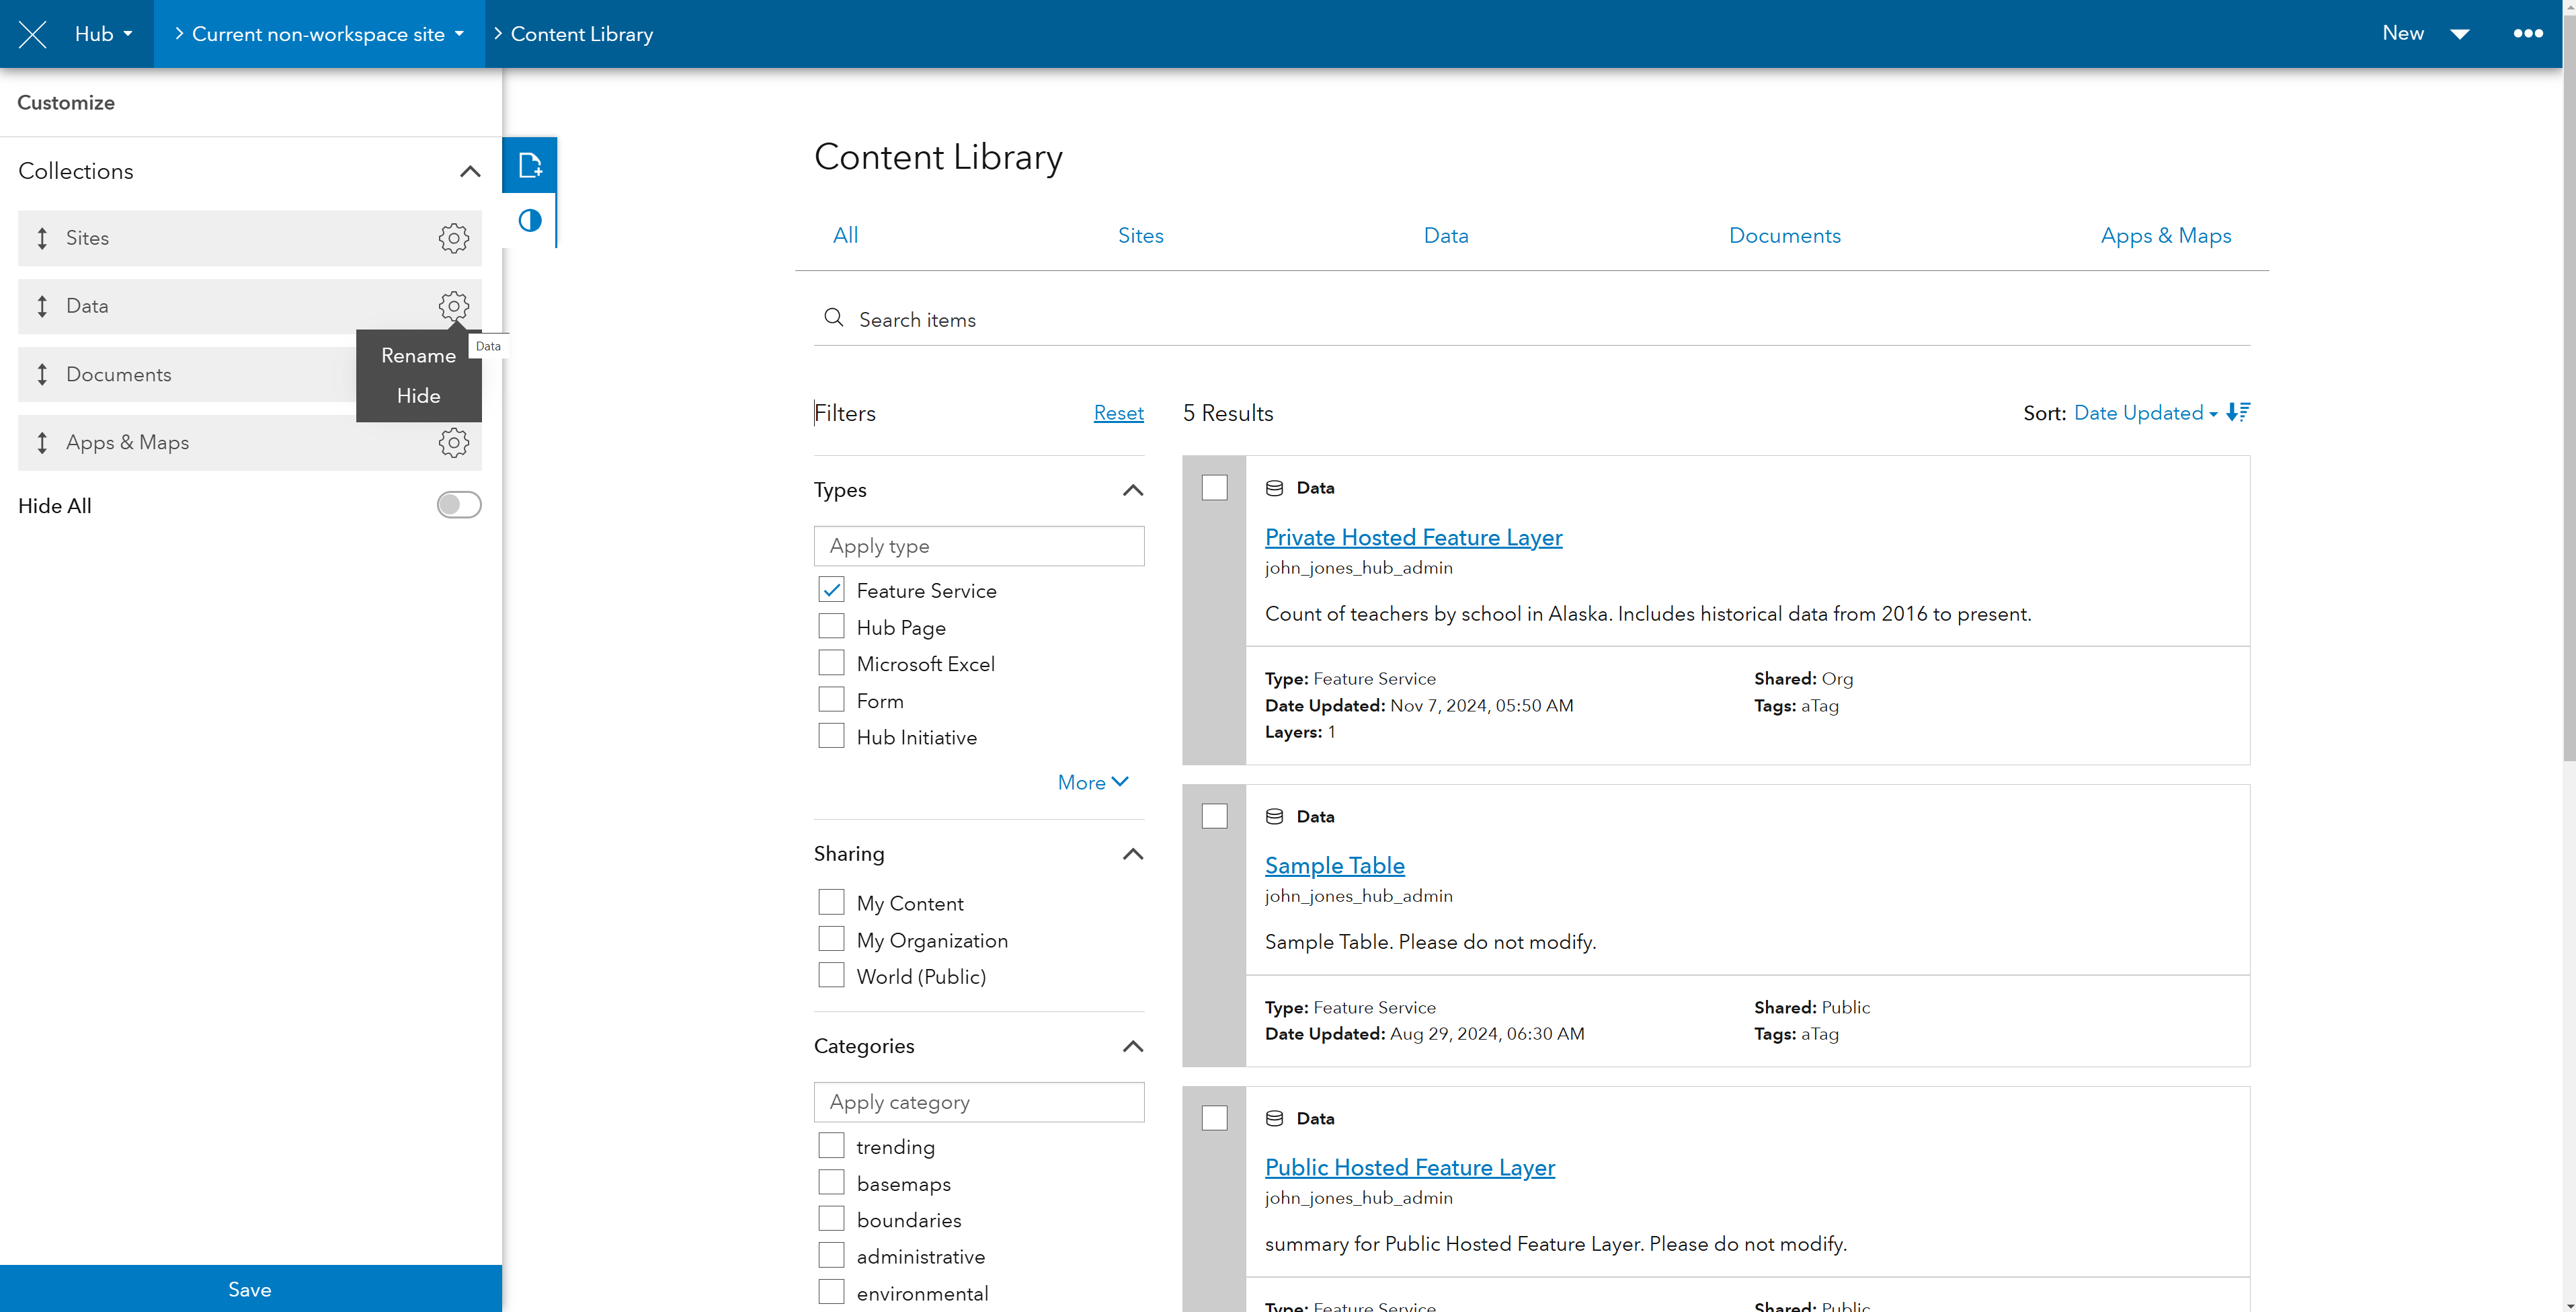Click the Save button
Screen dimensions: 2576x1312
click(x=250, y=1289)
